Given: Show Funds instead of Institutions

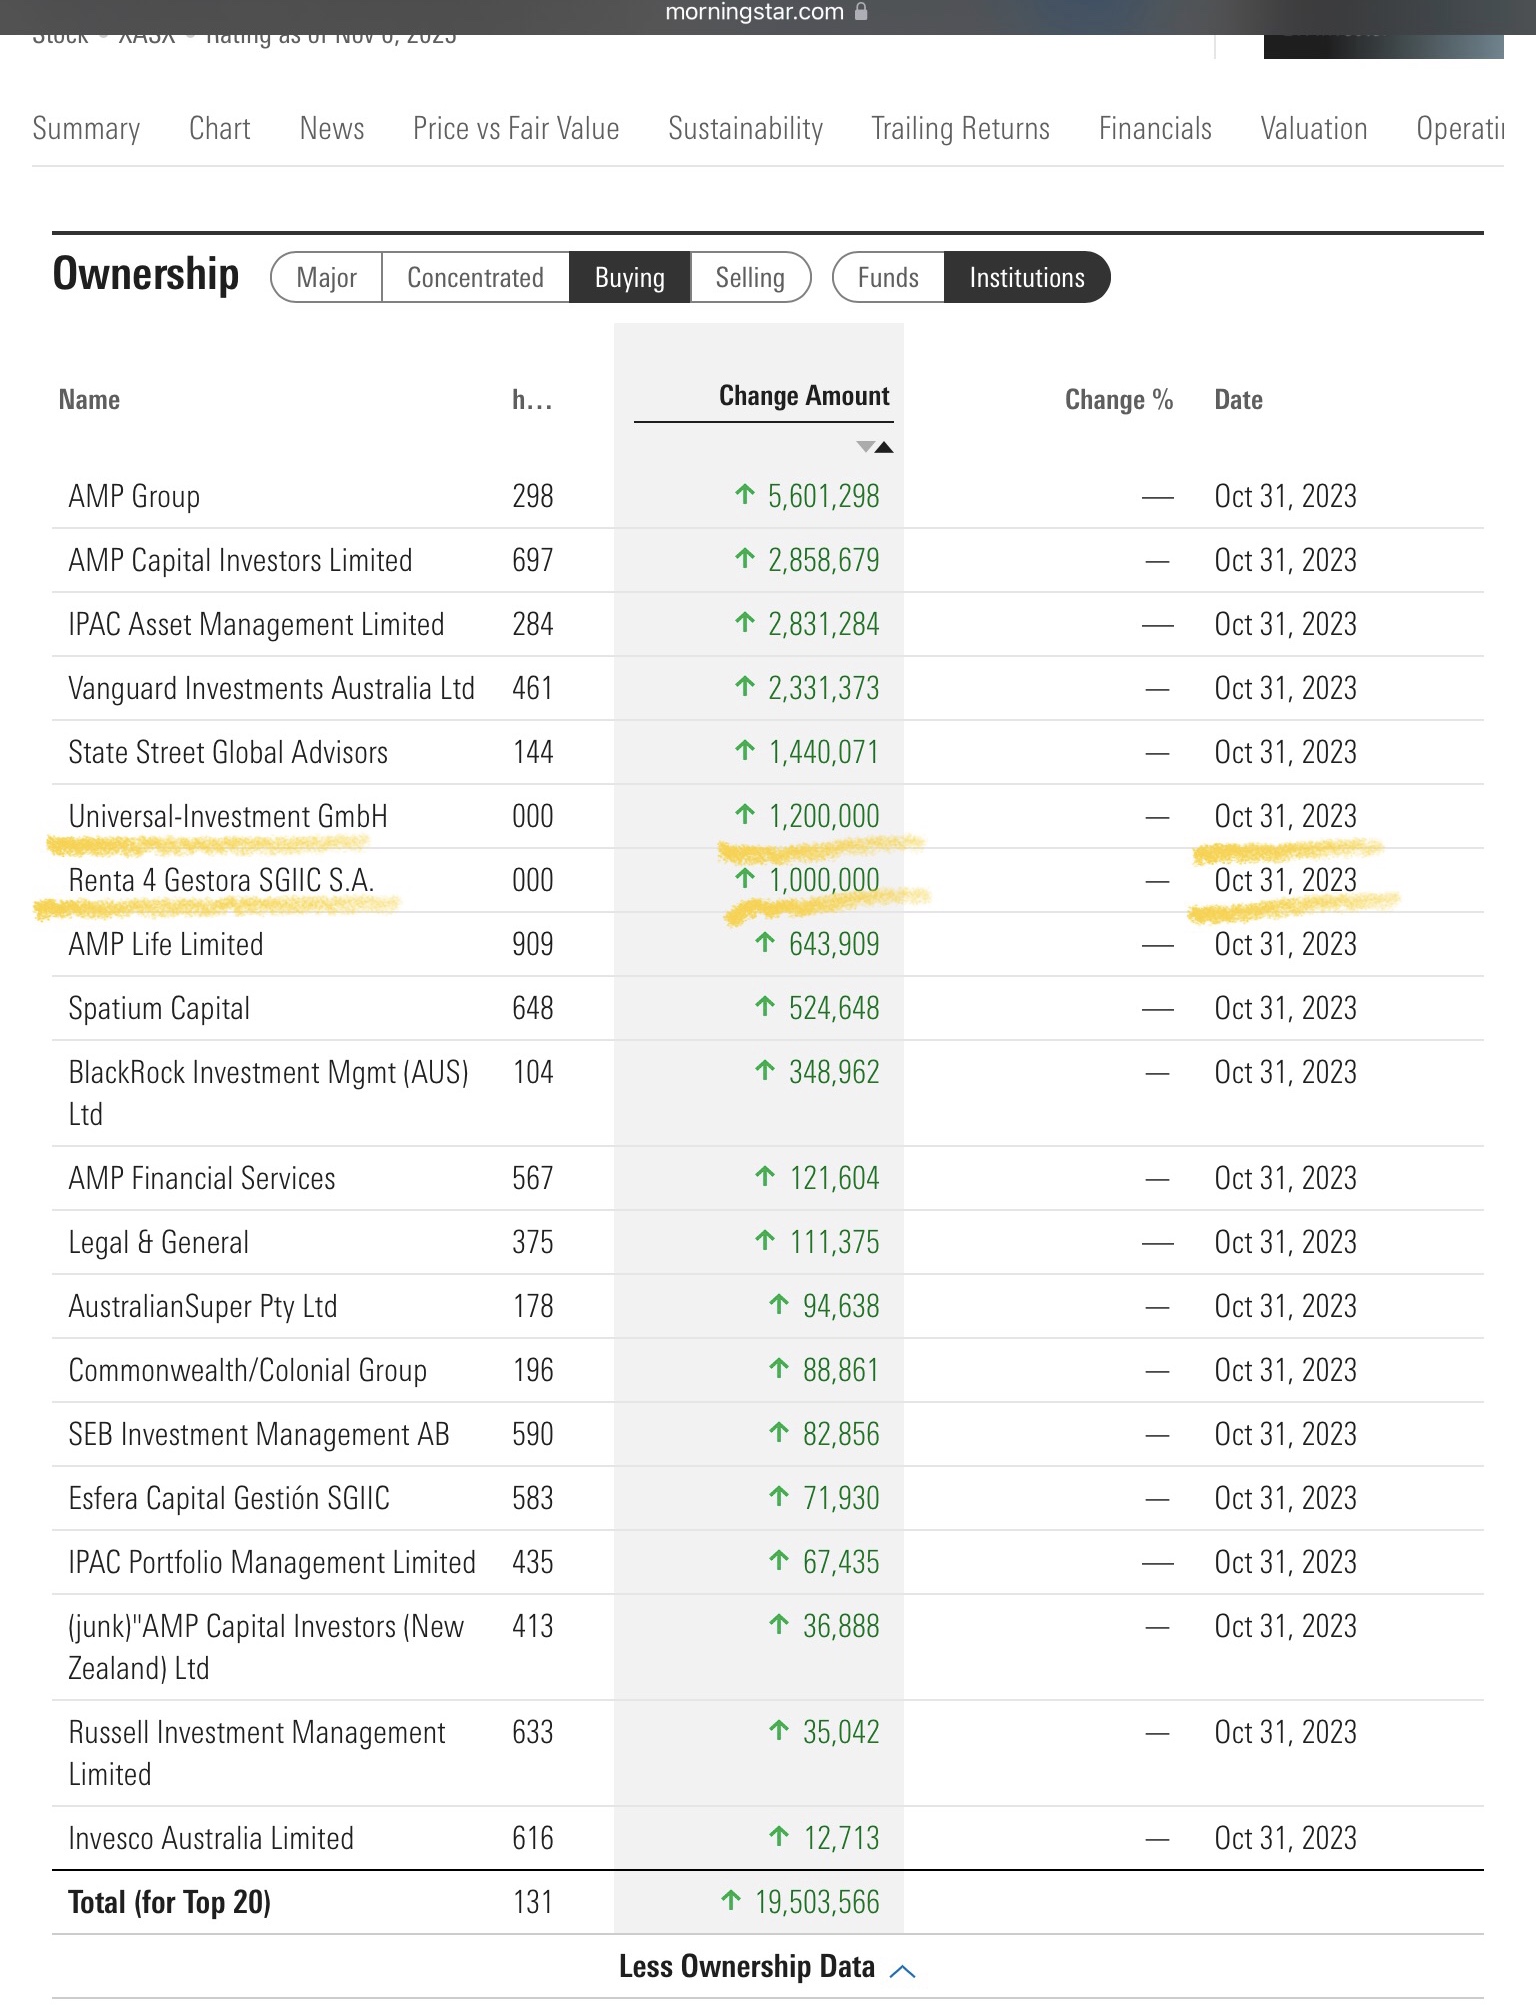Looking at the screenshot, I should (887, 277).
